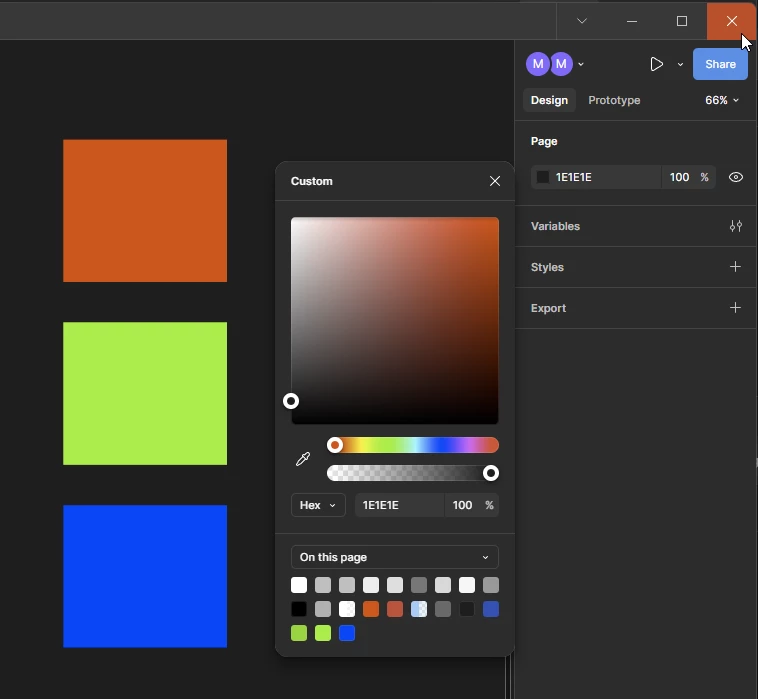Click the Custom panel title
The width and height of the screenshot is (758, 699).
[311, 181]
